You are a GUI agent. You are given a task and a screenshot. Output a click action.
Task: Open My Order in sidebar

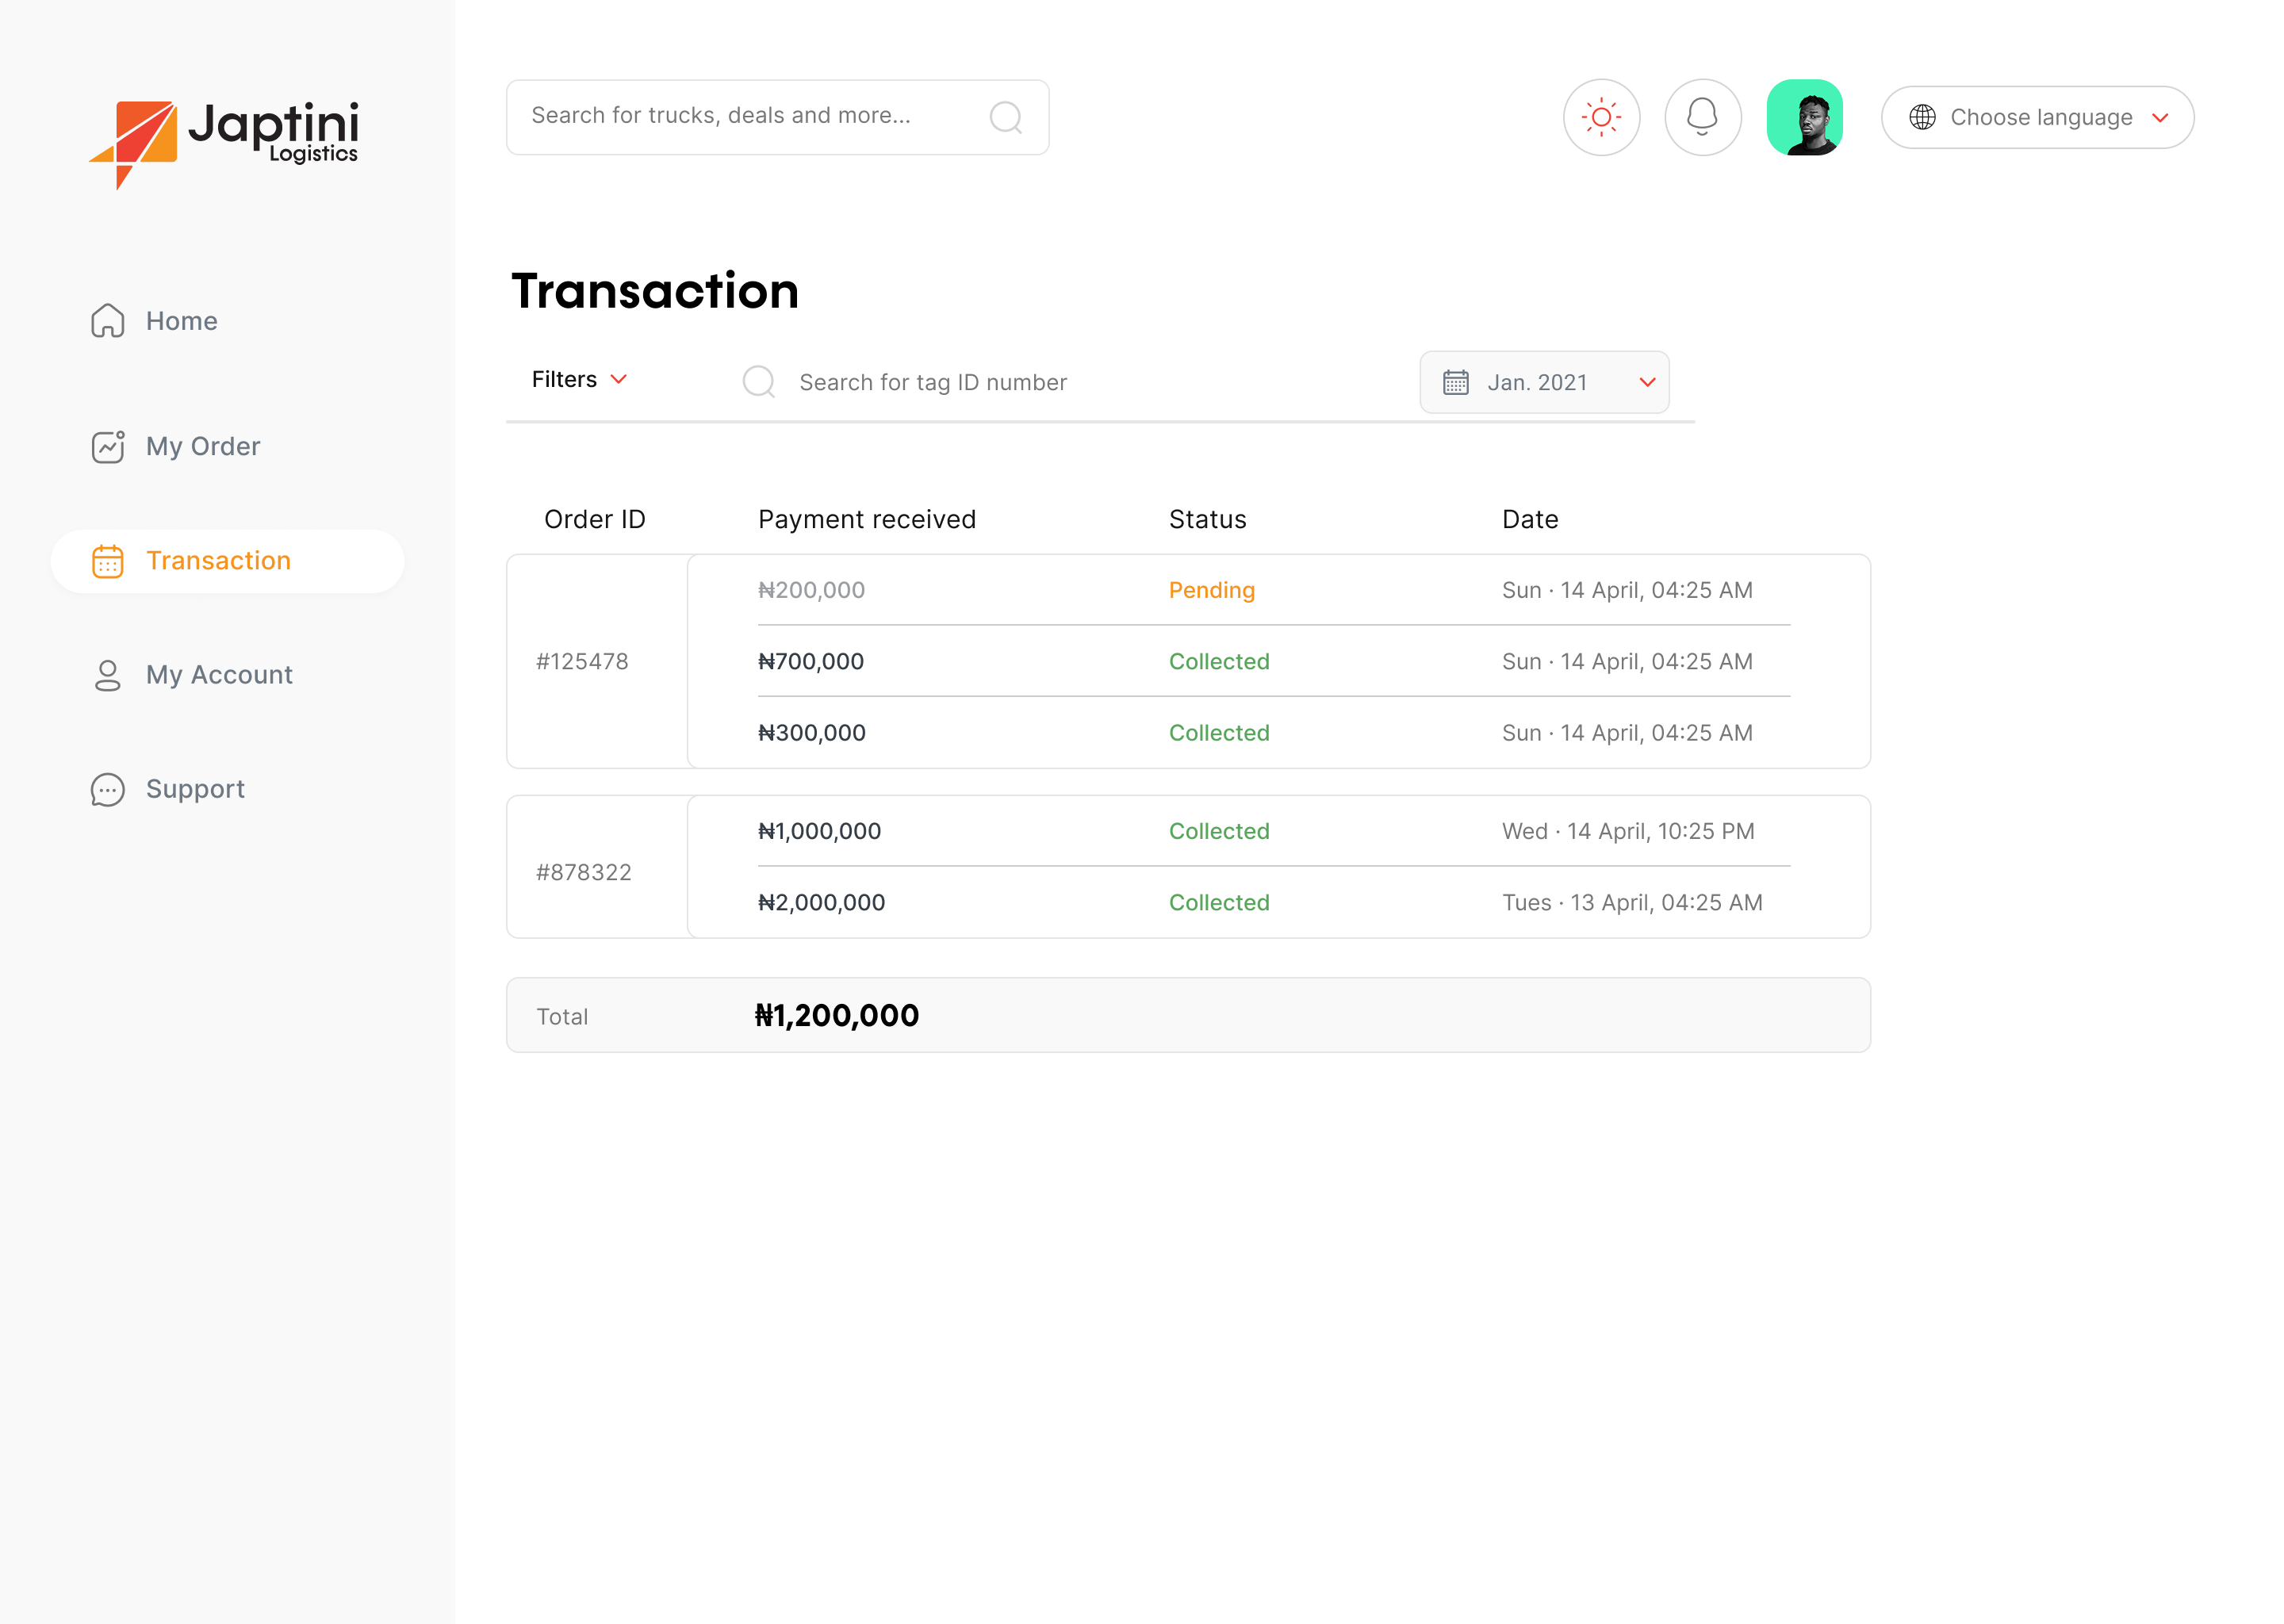click(203, 446)
